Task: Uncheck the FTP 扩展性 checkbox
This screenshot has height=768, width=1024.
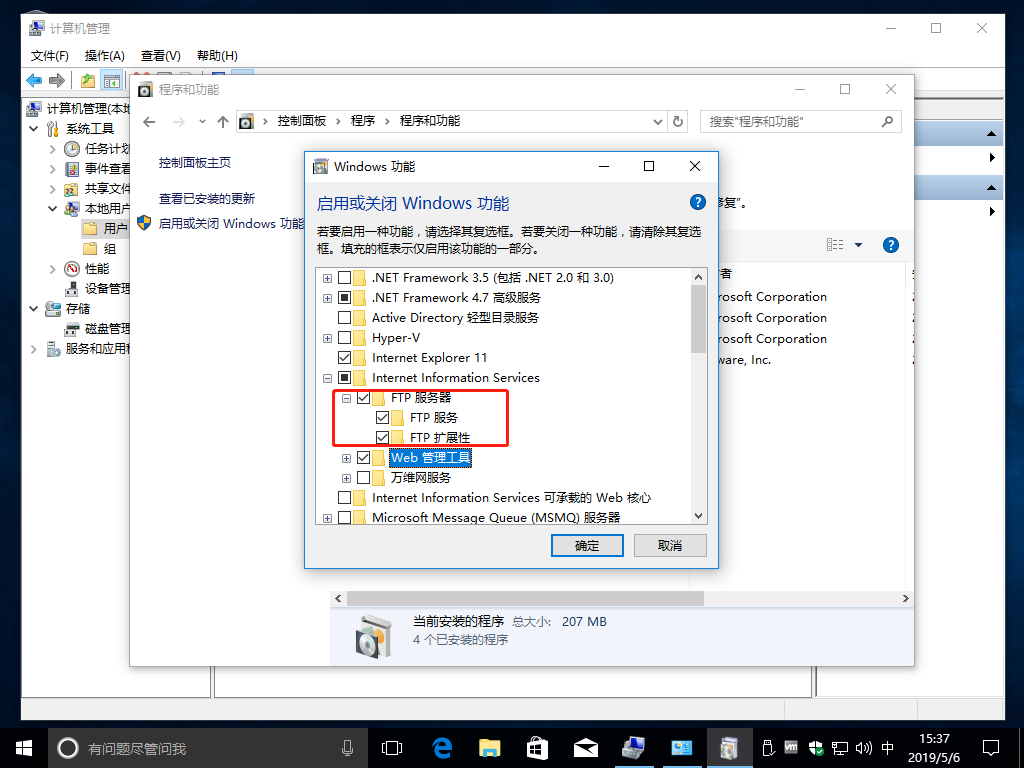Action: 383,438
